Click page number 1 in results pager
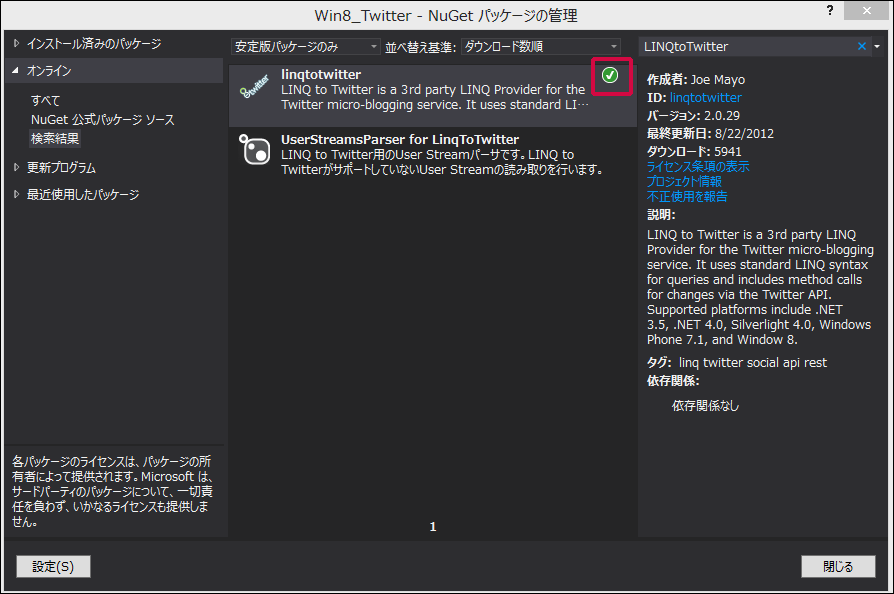Screen dimensions: 894x594 (433, 526)
